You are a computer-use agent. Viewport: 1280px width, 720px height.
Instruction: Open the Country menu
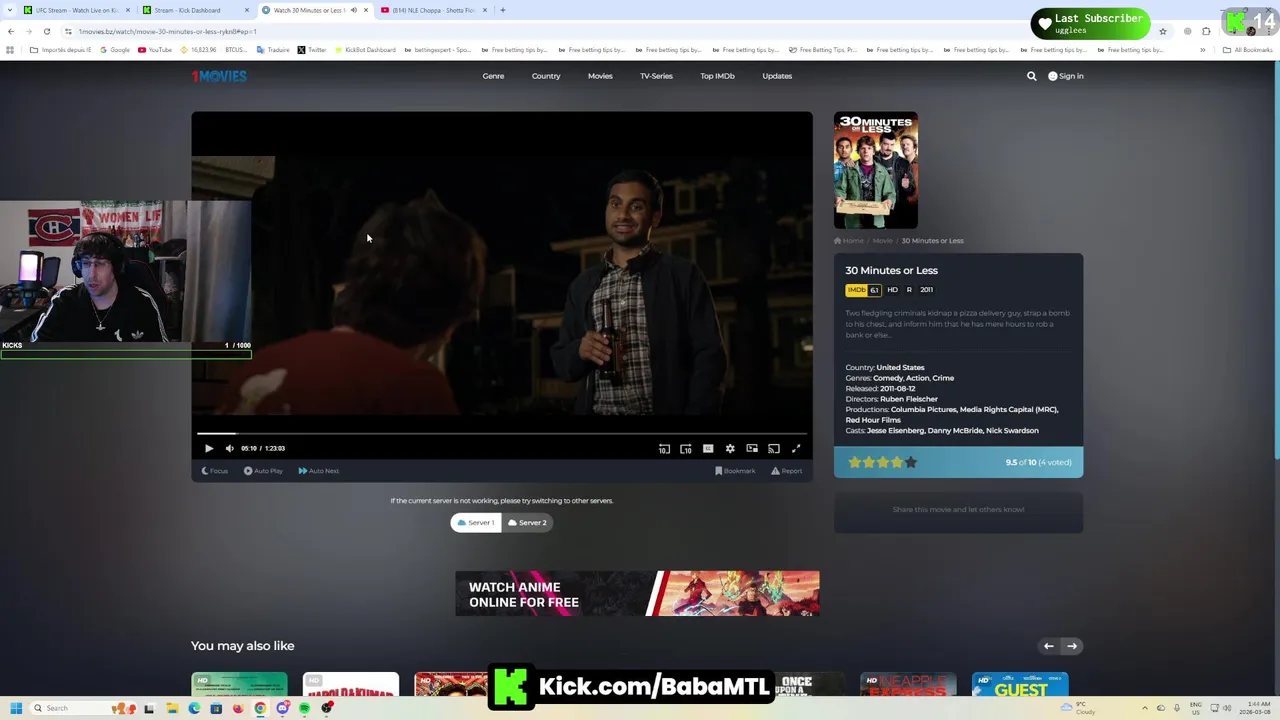546,76
